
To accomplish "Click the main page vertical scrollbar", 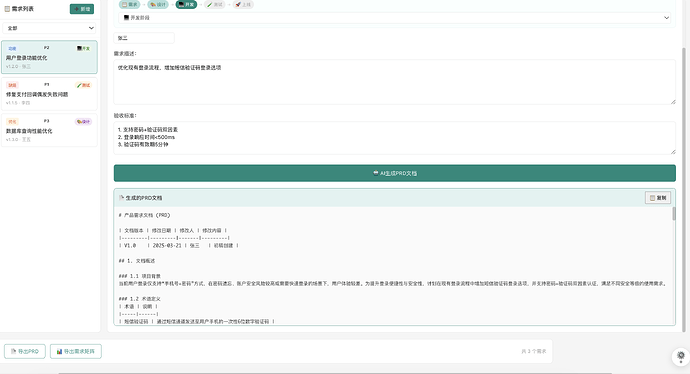I will tap(684, 189).
